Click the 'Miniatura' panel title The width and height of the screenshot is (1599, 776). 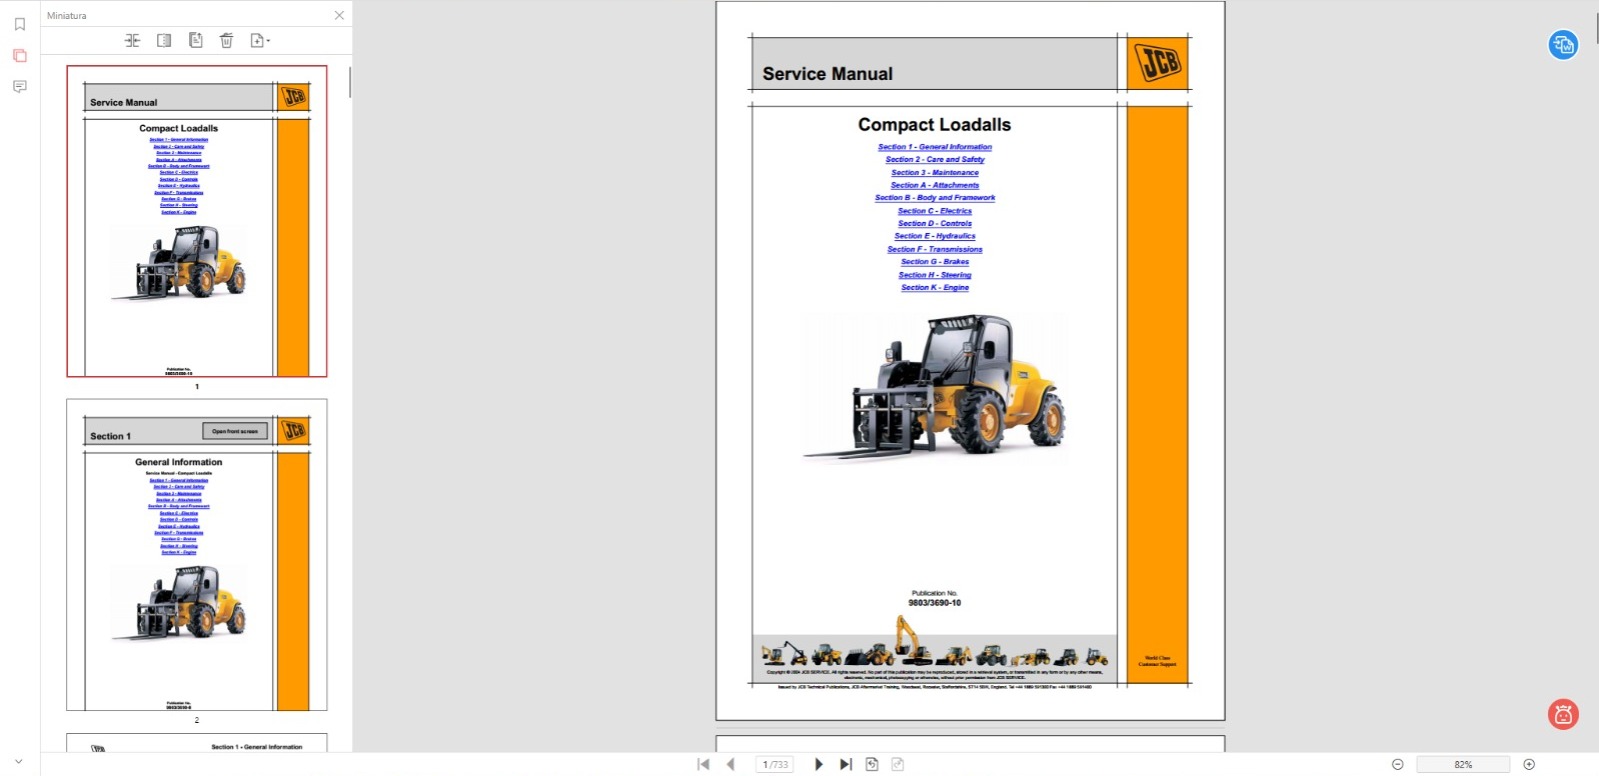(67, 15)
